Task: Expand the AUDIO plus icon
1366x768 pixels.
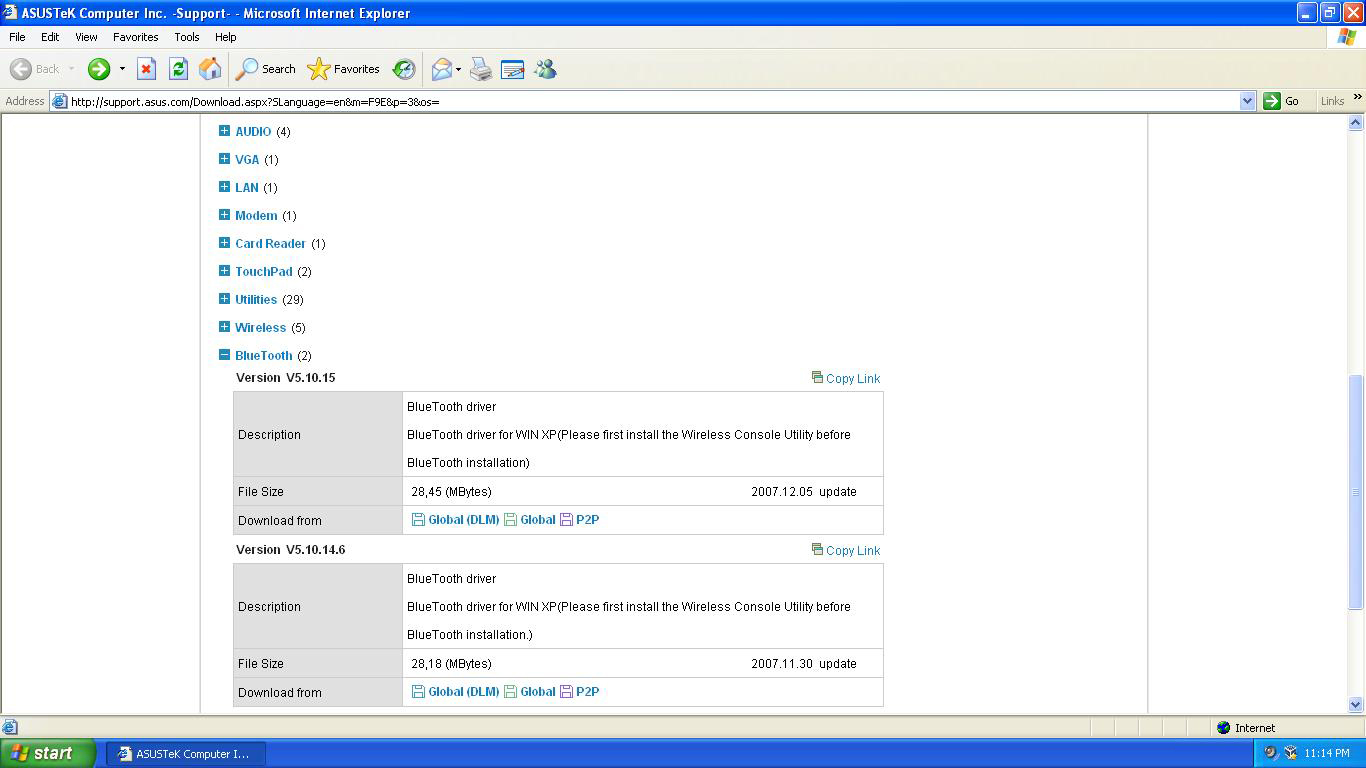Action: pos(224,130)
